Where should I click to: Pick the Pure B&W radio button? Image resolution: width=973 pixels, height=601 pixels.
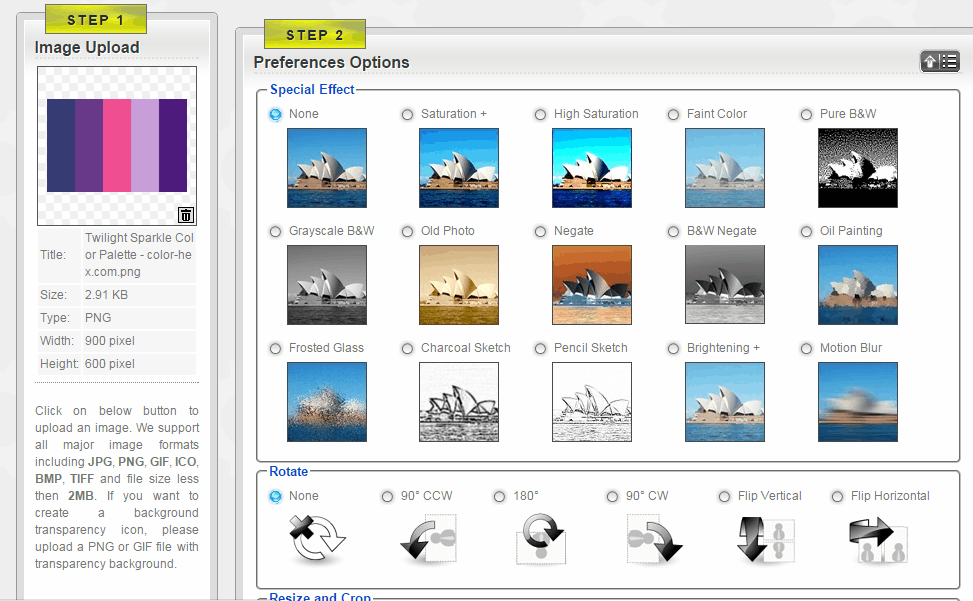coord(806,115)
